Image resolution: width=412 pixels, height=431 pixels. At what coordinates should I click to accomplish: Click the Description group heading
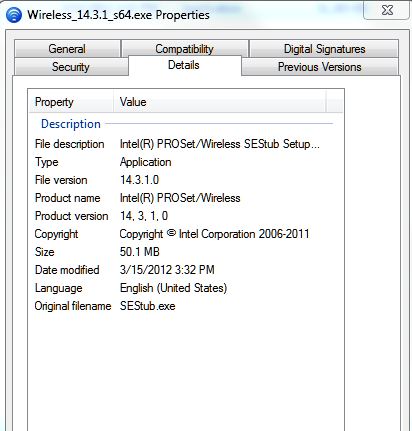[71, 124]
